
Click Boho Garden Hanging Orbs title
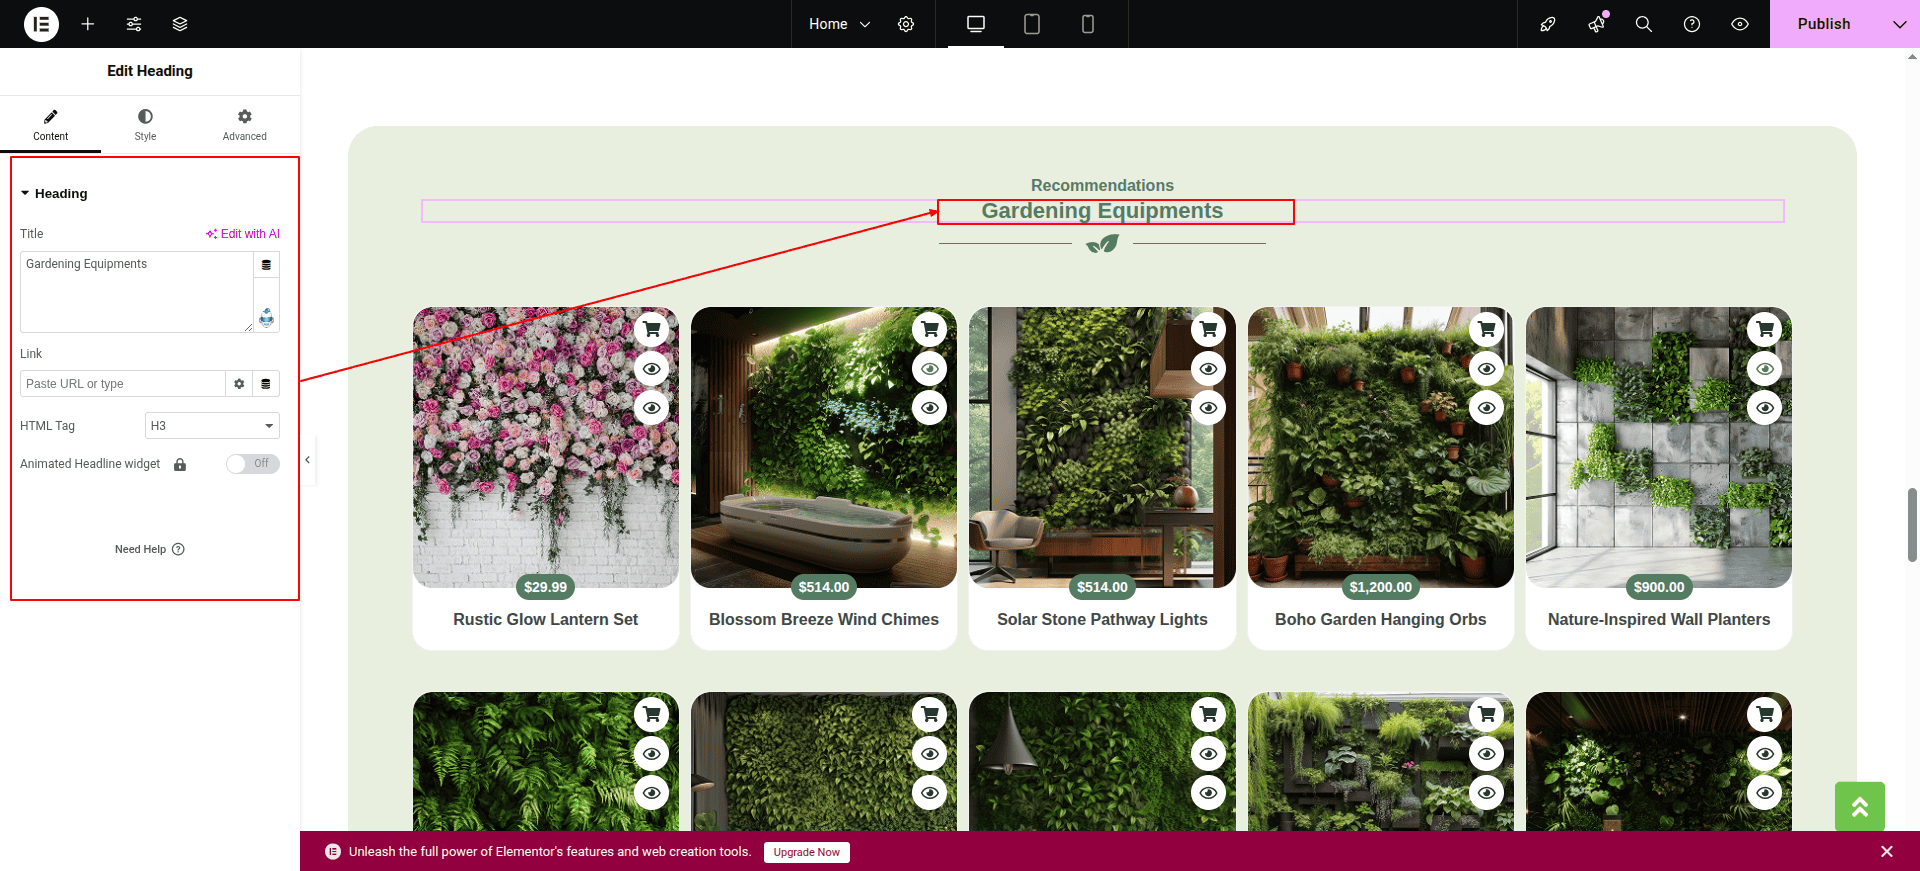coord(1381,620)
